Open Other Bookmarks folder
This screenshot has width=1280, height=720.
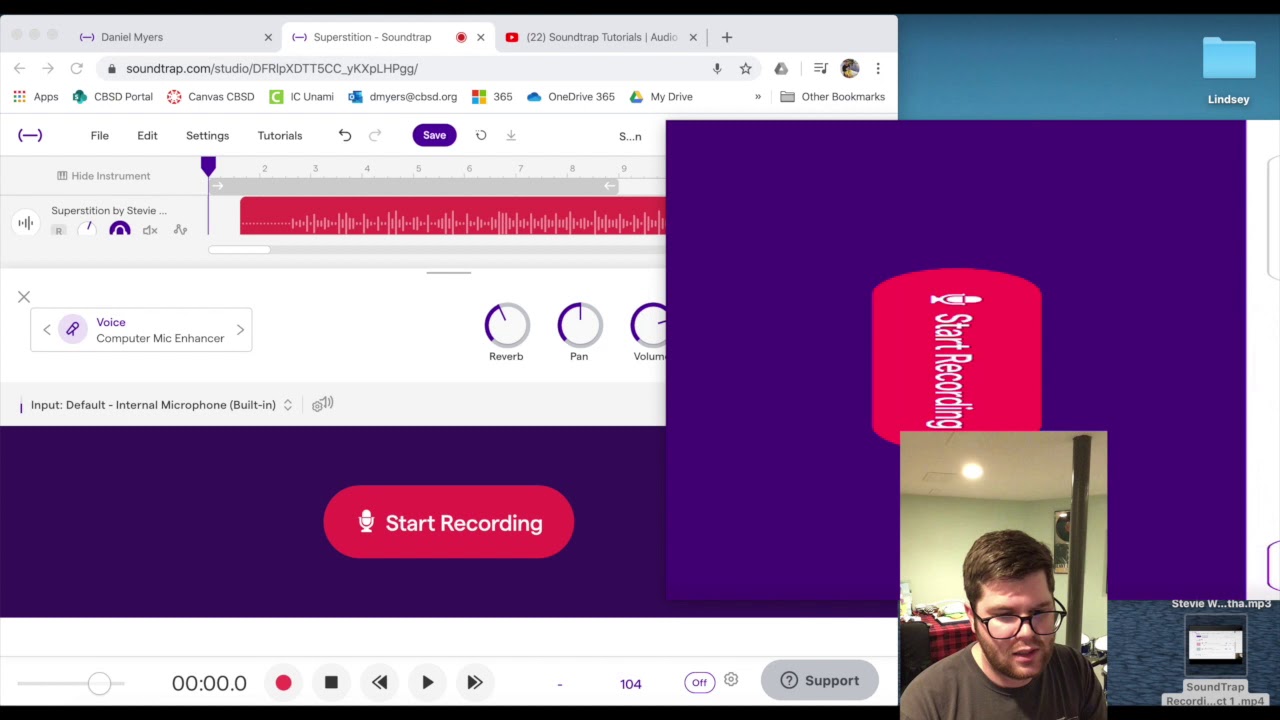pyautogui.click(x=832, y=97)
